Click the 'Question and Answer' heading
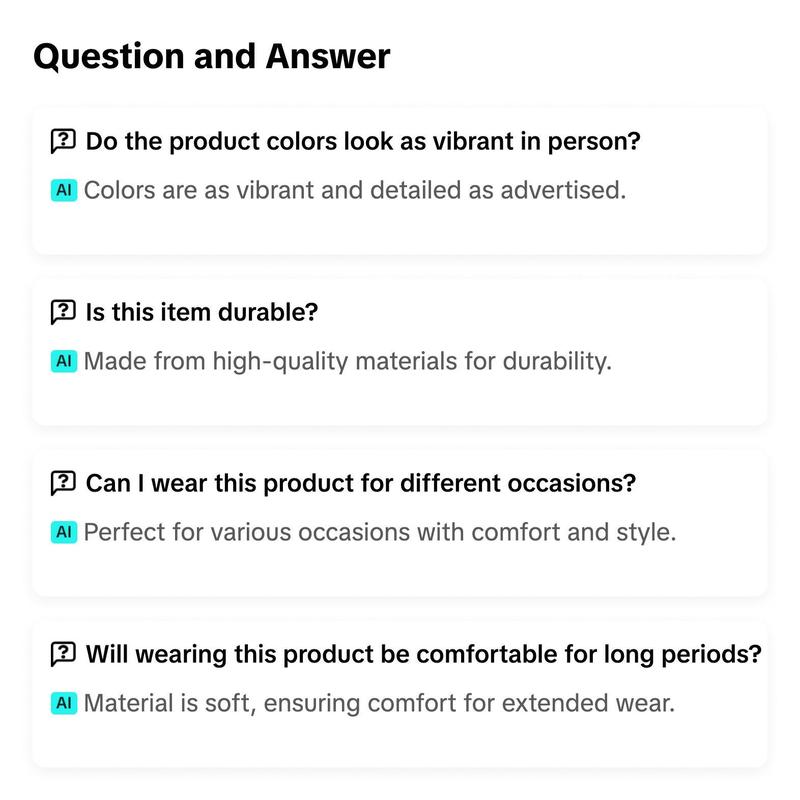The width and height of the screenshot is (800, 800). [x=212, y=57]
